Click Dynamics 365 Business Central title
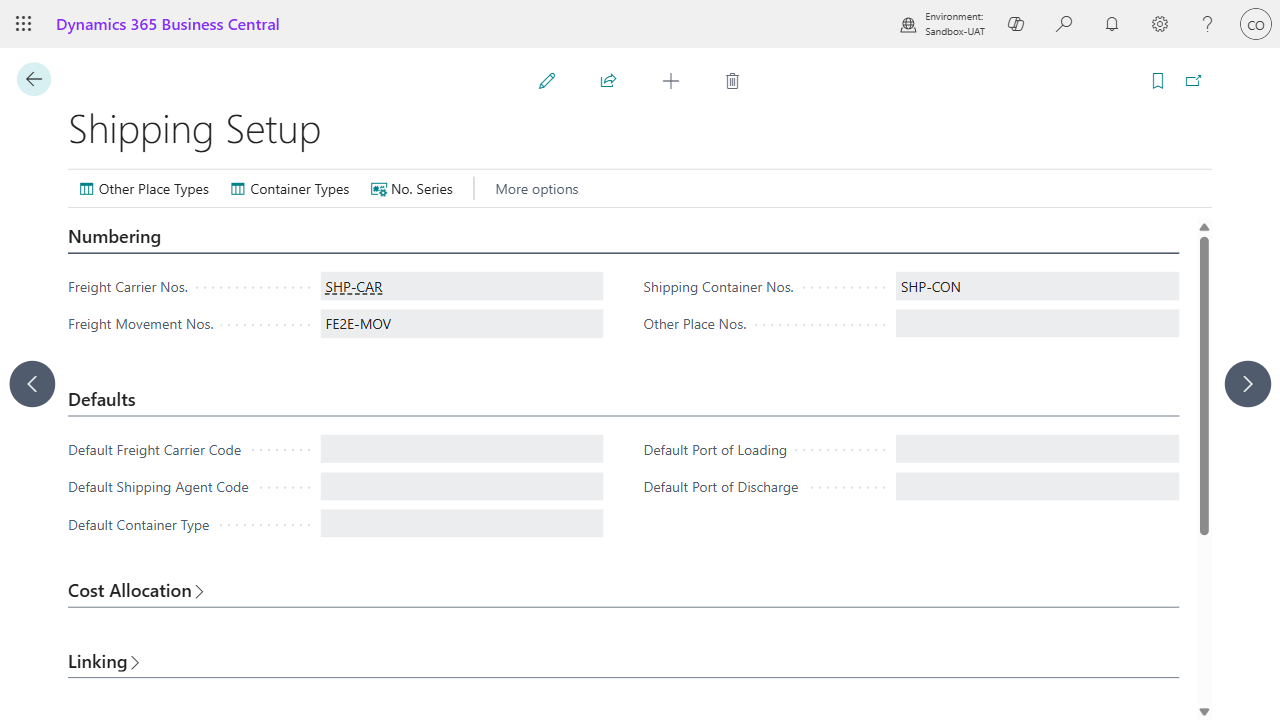This screenshot has width=1280, height=720. [168, 24]
